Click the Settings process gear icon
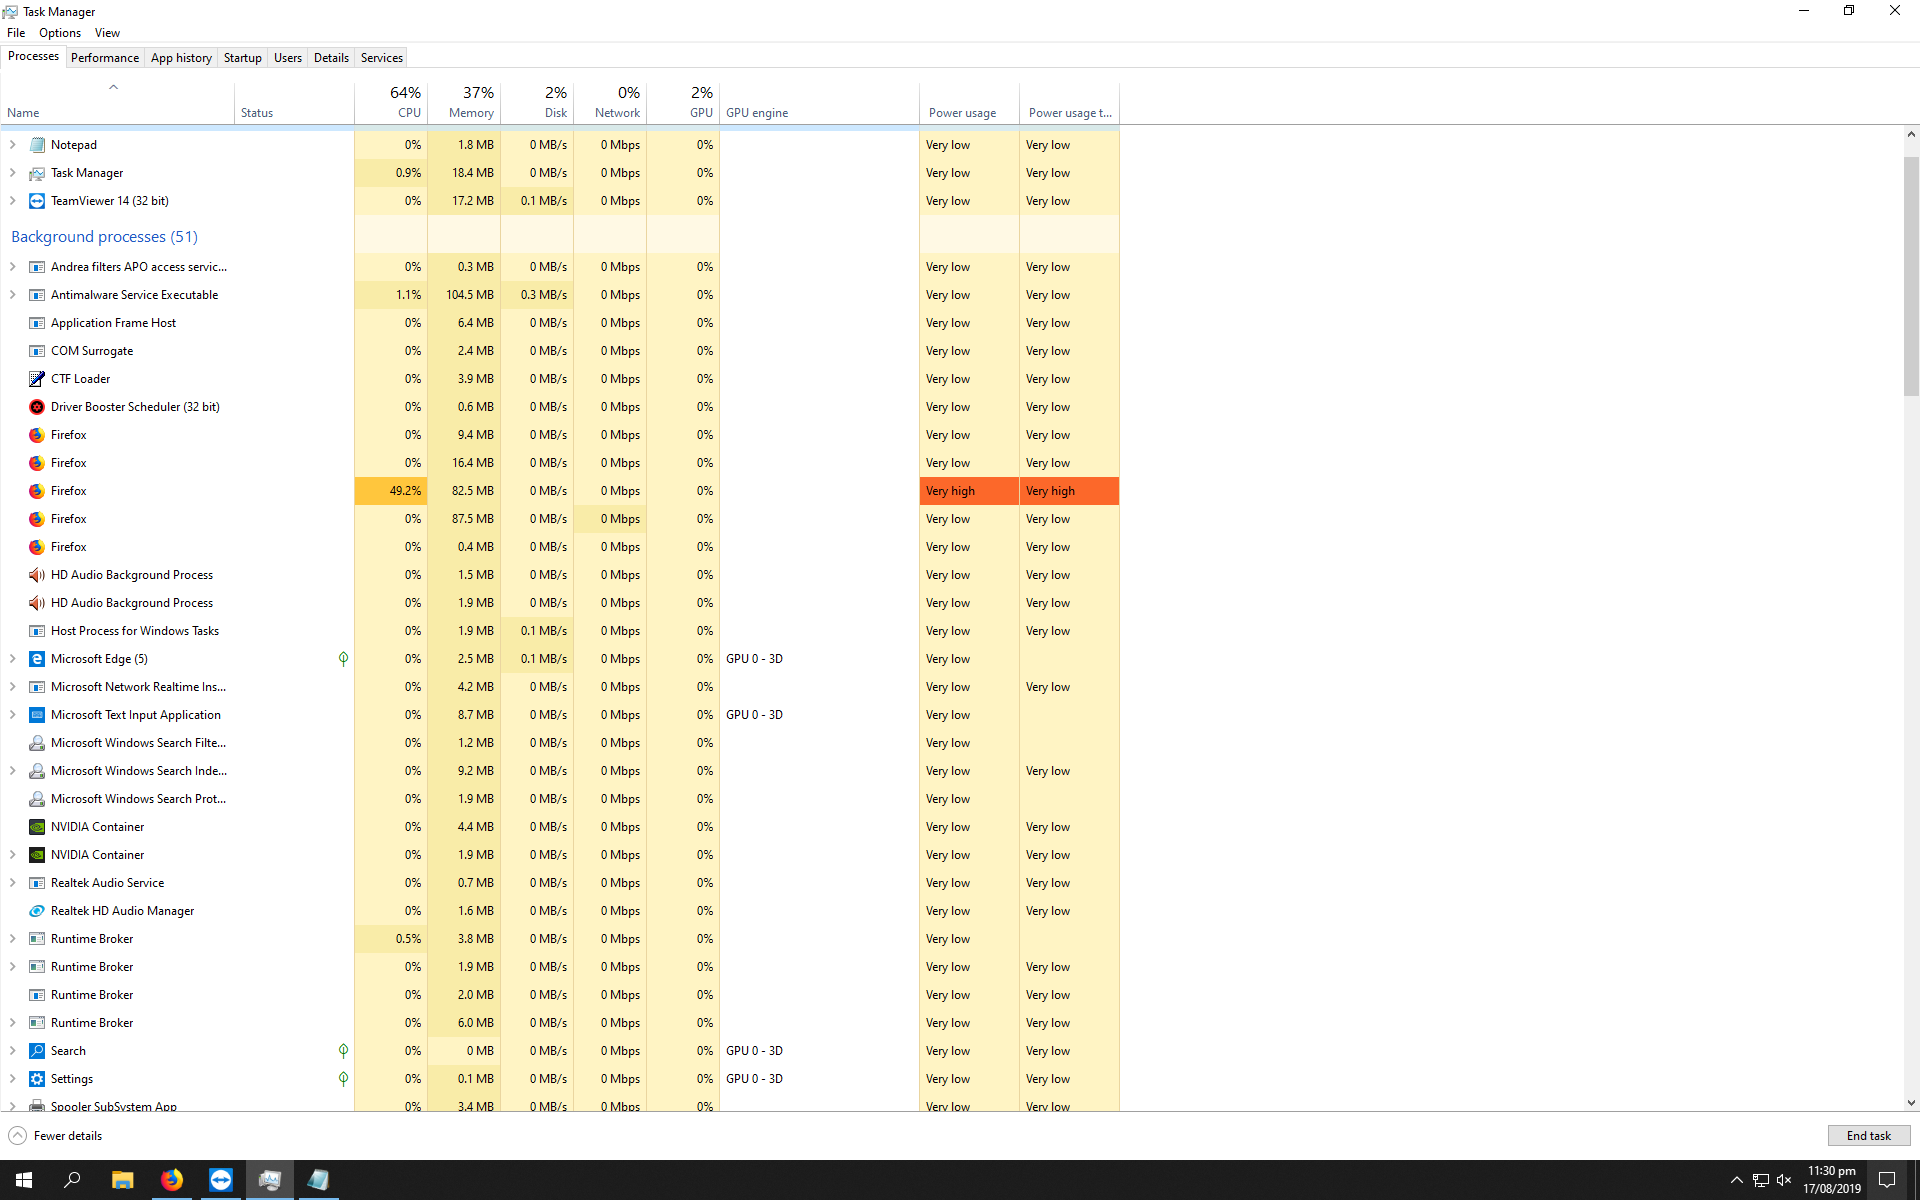Viewport: 1920px width, 1200px height. (x=37, y=1079)
